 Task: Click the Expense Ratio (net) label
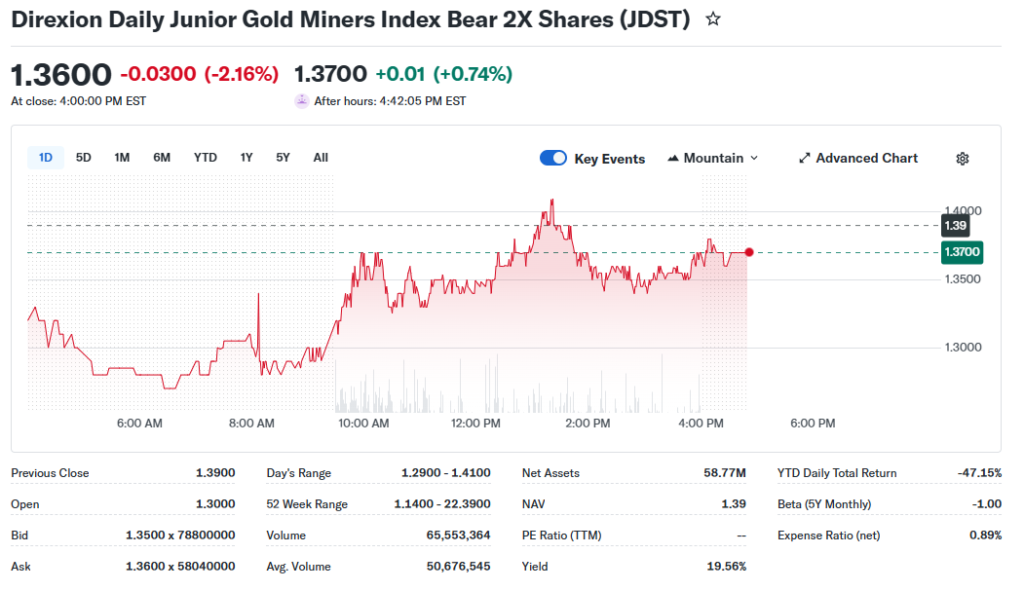pos(829,535)
